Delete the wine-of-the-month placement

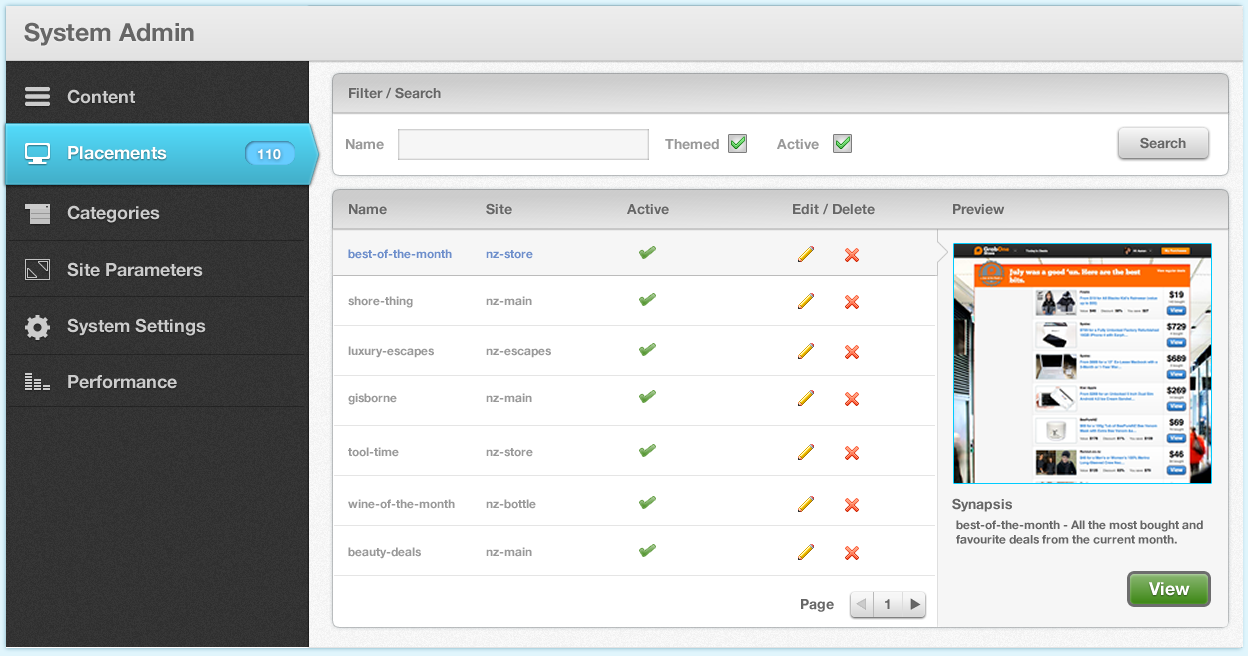(852, 505)
